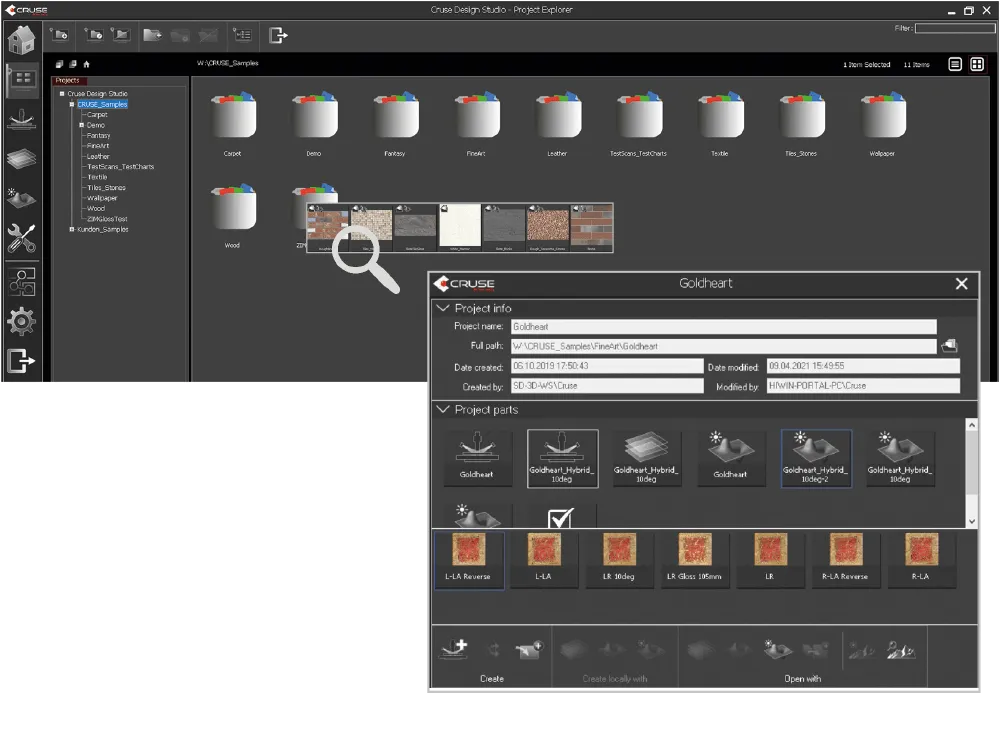Switch to list view layout
Viewport: 1000px width, 750px height.
click(955, 64)
